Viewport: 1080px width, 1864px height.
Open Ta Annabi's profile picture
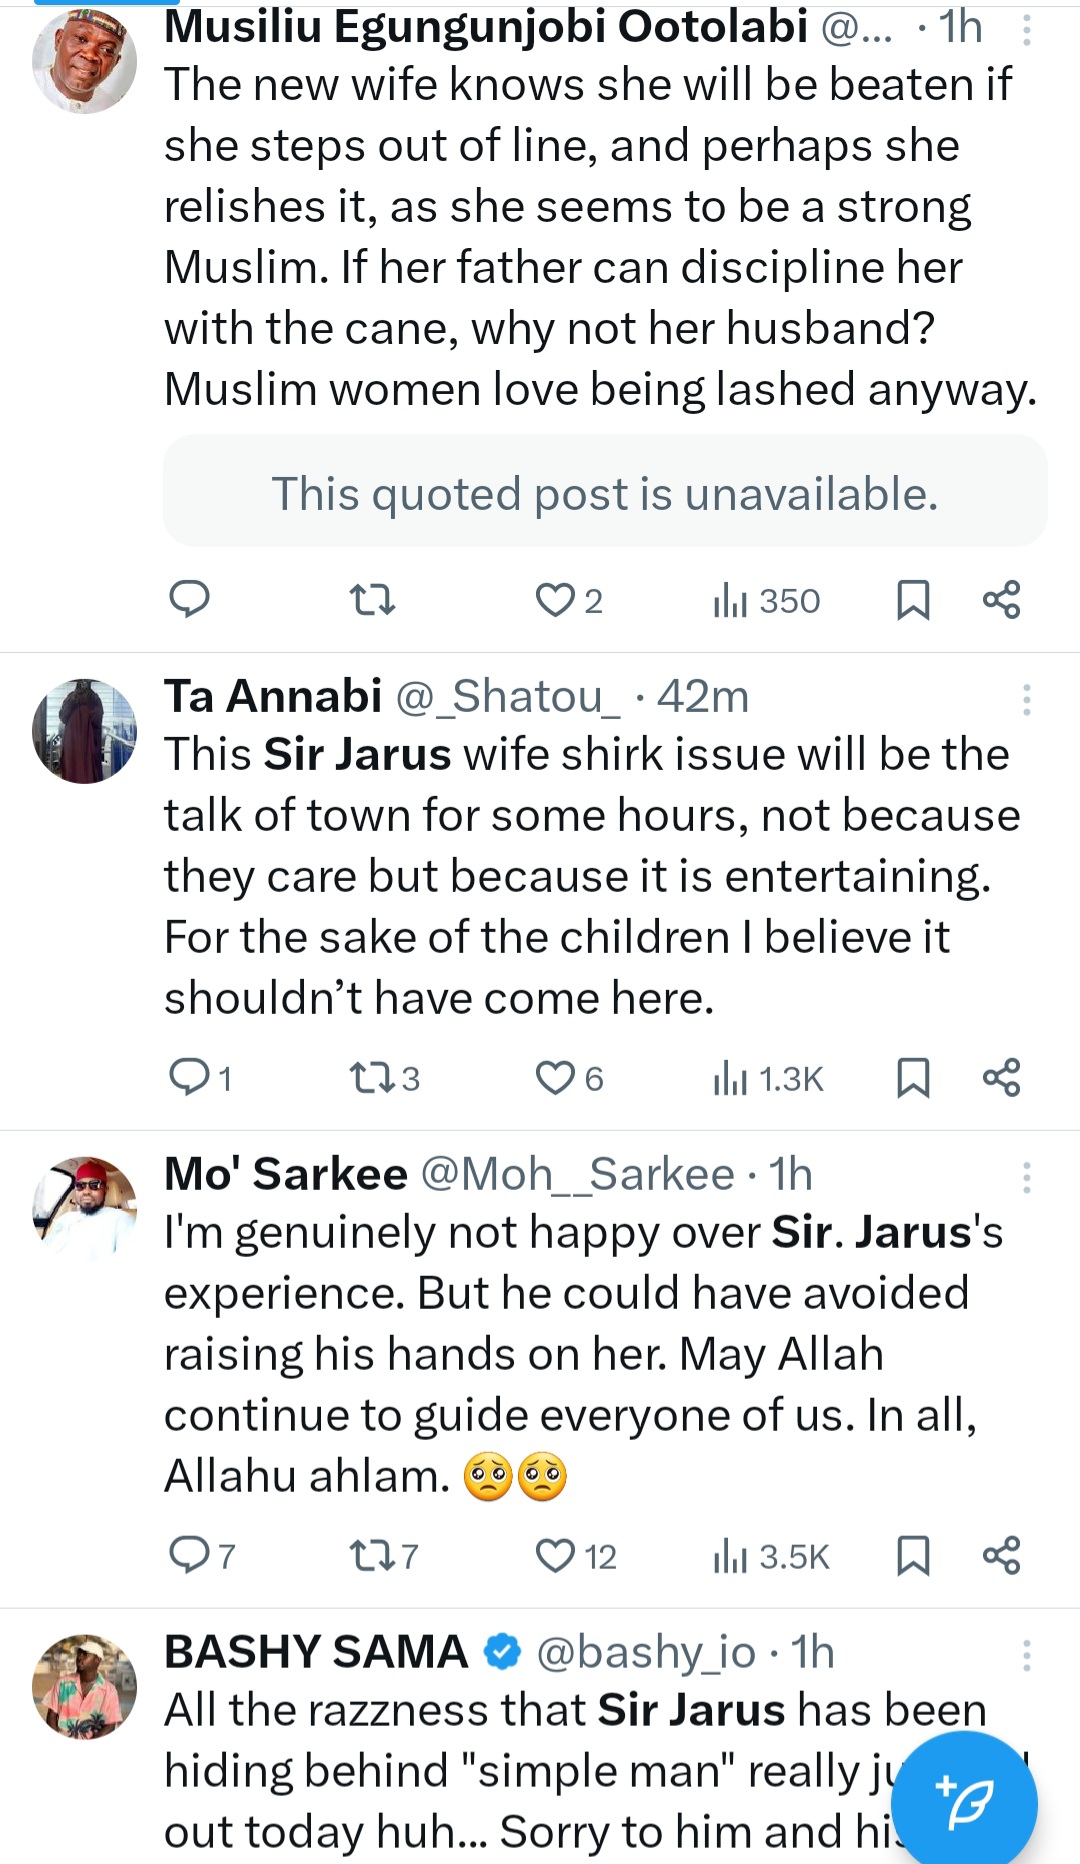tap(84, 731)
